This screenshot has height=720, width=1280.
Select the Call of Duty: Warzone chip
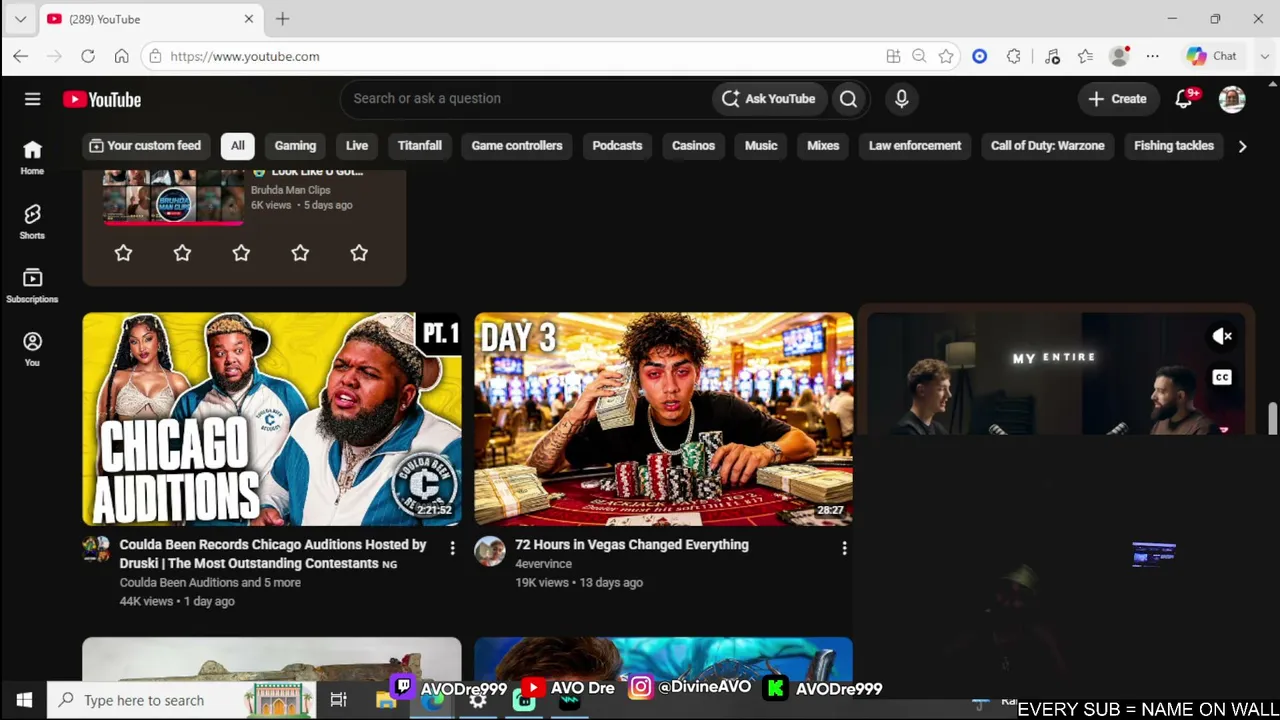click(1048, 146)
